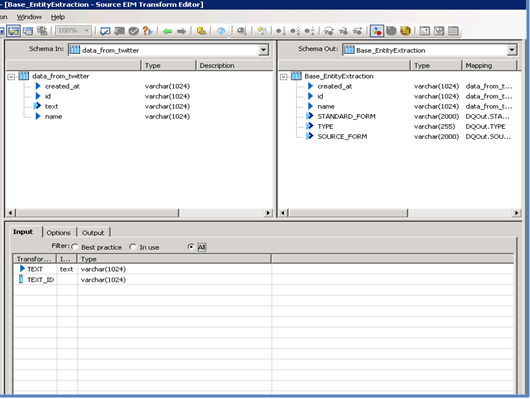The height and width of the screenshot is (399, 530).
Task: Open the Window menu
Action: [29, 17]
